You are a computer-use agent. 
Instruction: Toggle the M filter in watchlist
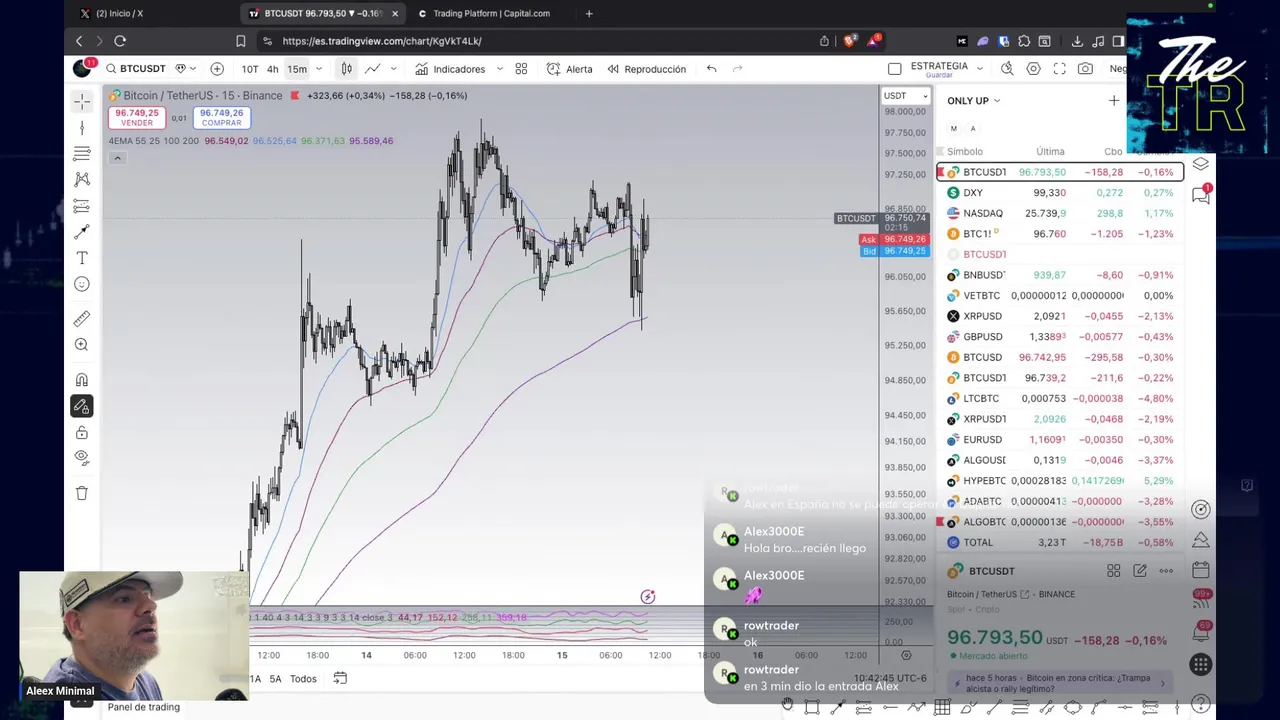(x=953, y=128)
